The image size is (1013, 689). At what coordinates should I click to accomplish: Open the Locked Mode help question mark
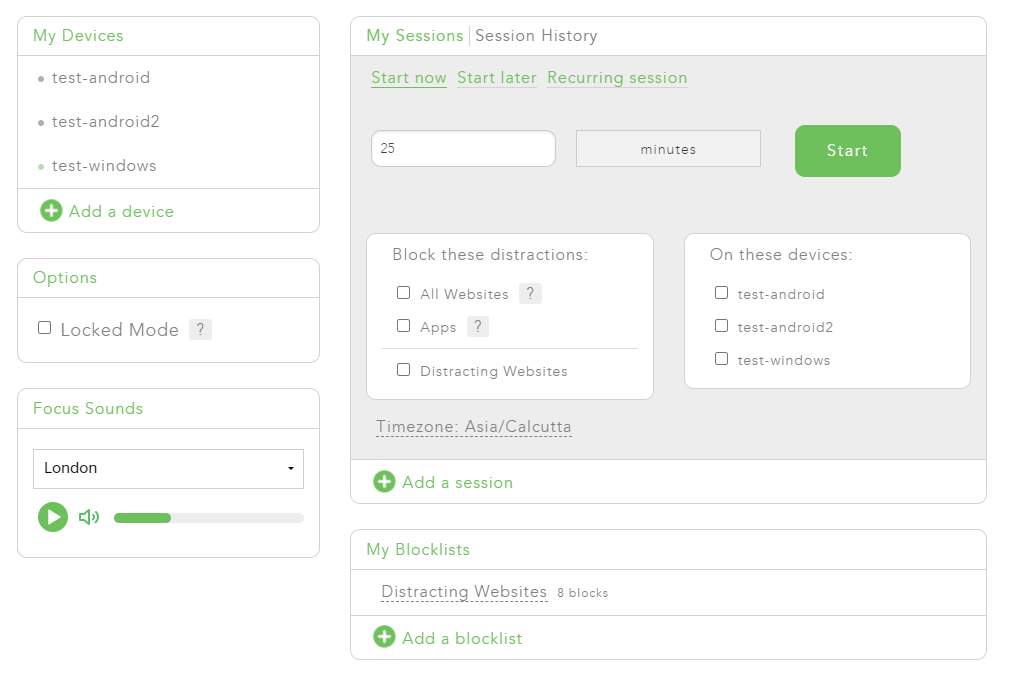coord(200,330)
